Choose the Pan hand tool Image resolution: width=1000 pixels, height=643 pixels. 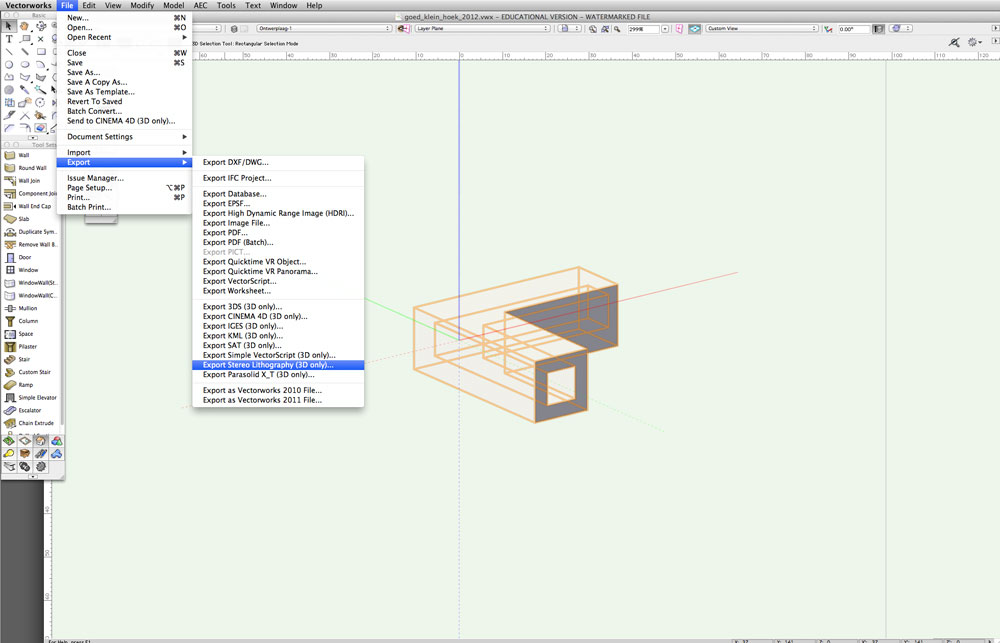point(24,26)
